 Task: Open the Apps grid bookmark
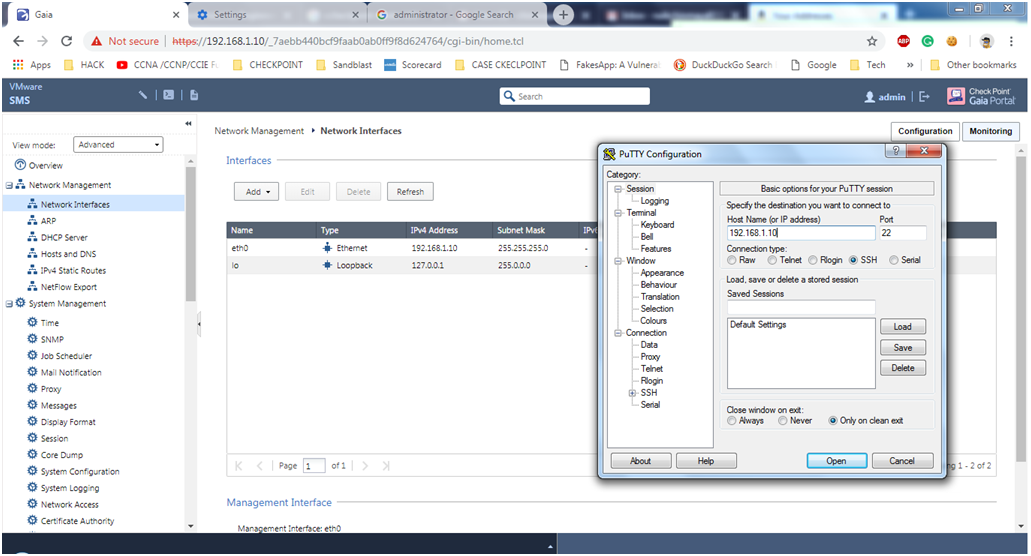32,64
